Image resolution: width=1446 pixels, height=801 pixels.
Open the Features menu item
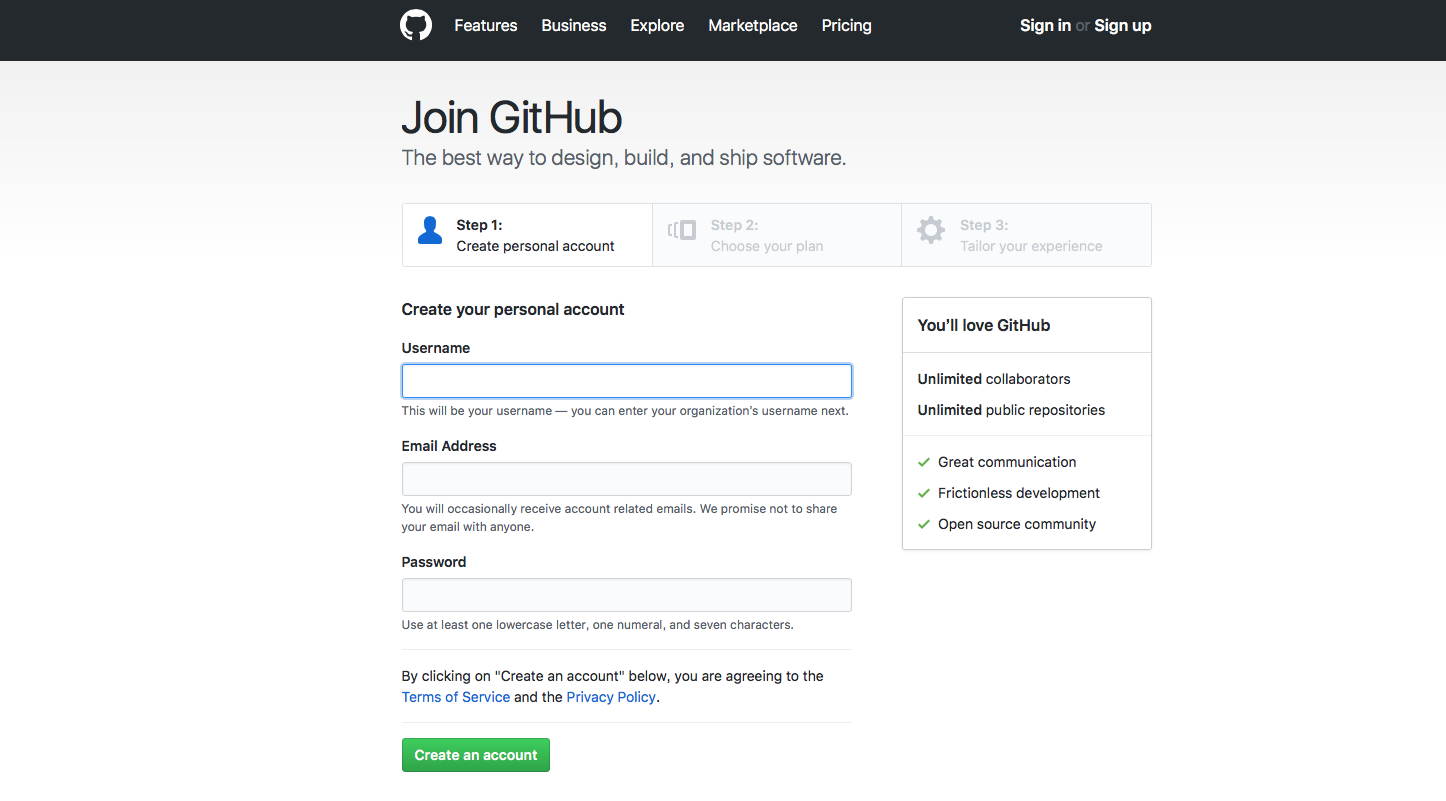[486, 26]
